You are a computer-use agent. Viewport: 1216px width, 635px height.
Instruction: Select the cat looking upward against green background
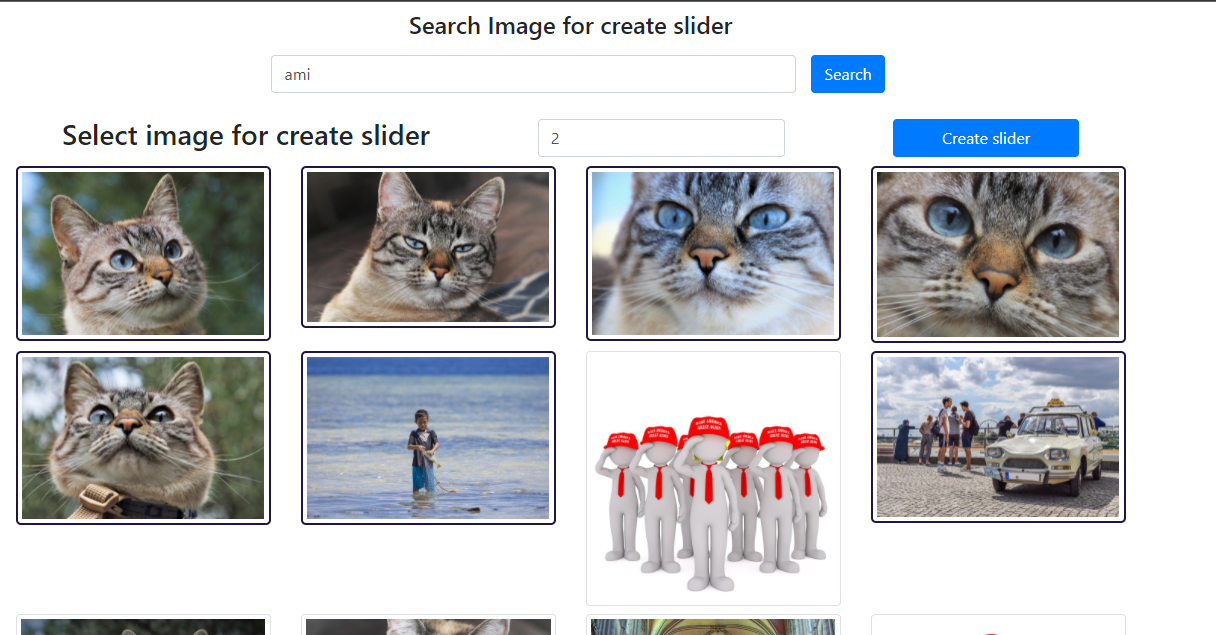(x=143, y=253)
